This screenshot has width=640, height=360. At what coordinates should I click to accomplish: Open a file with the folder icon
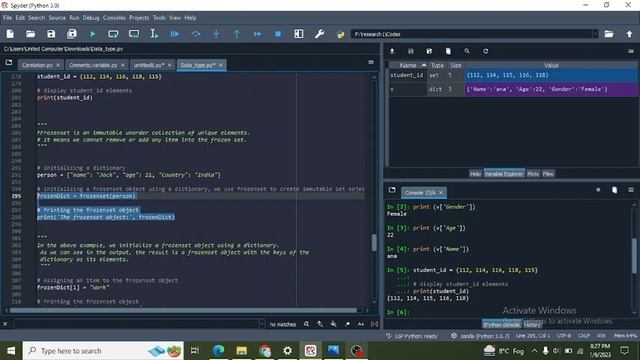(31, 34)
